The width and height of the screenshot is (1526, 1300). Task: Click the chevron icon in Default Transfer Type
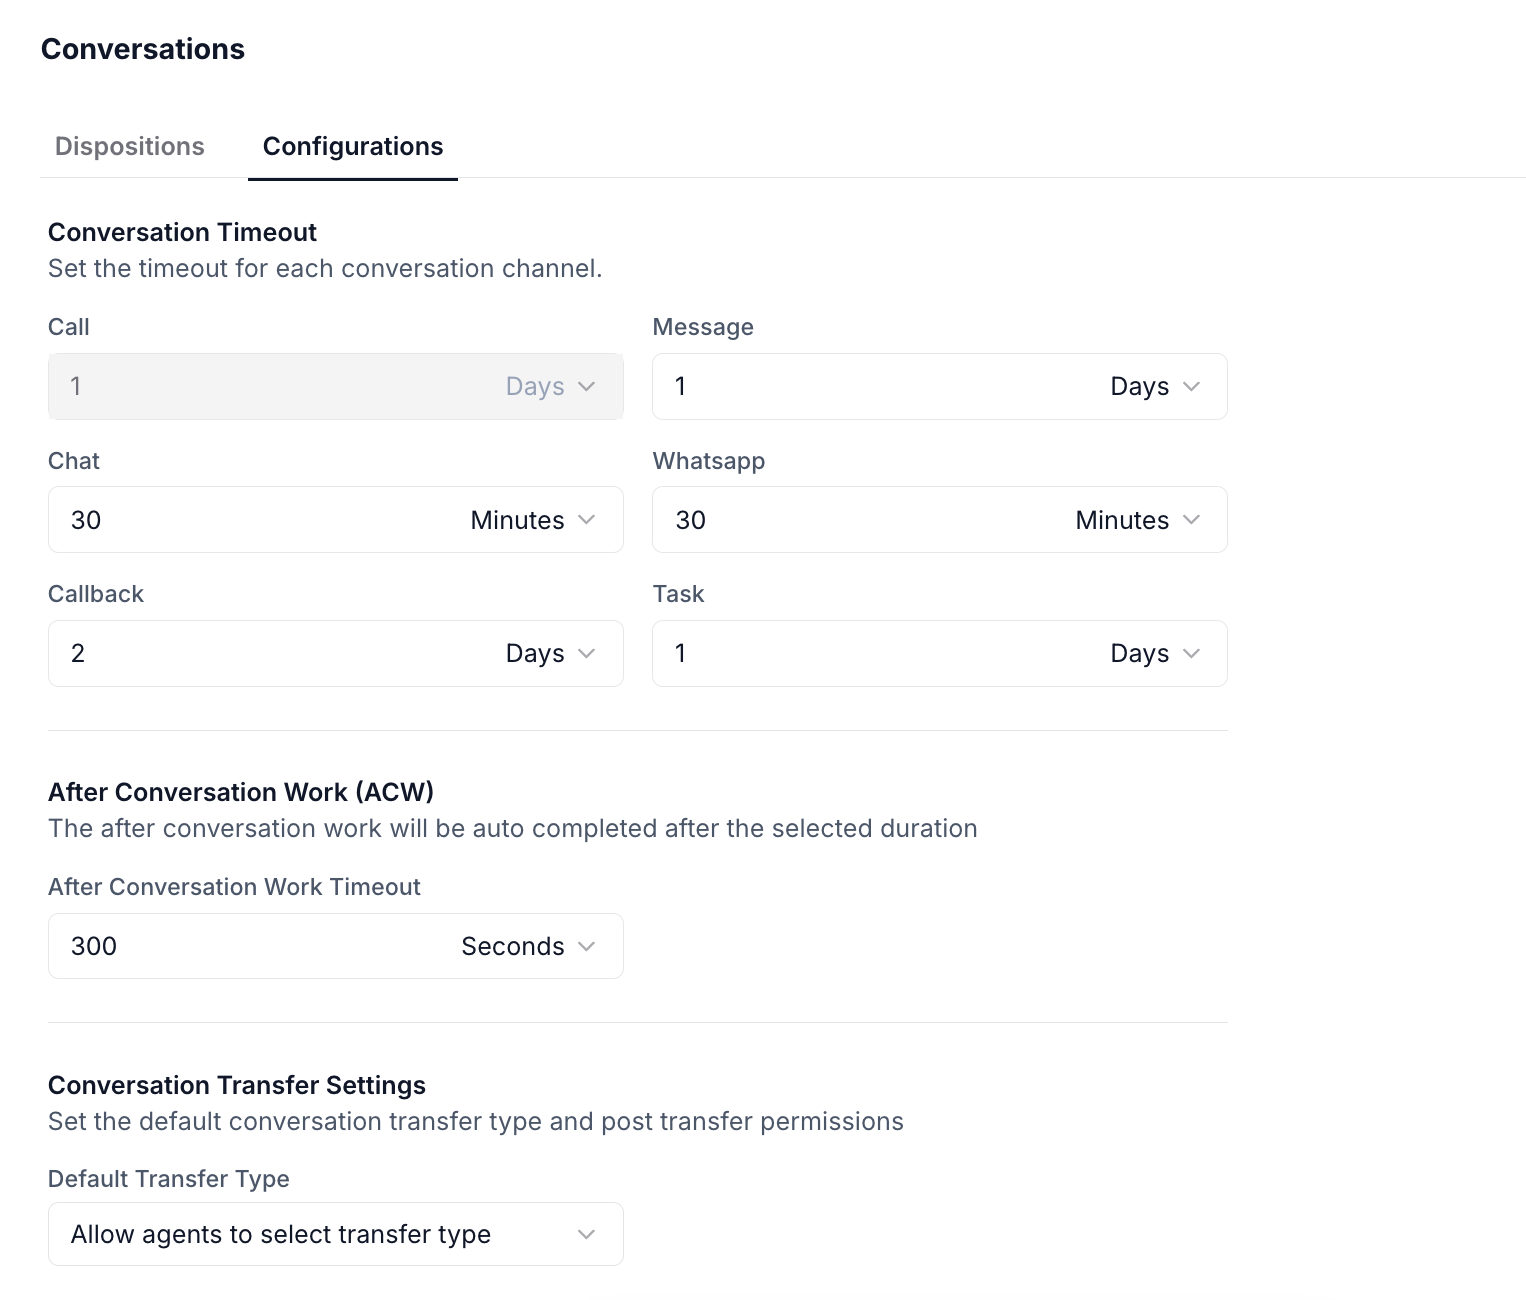[x=587, y=1235]
